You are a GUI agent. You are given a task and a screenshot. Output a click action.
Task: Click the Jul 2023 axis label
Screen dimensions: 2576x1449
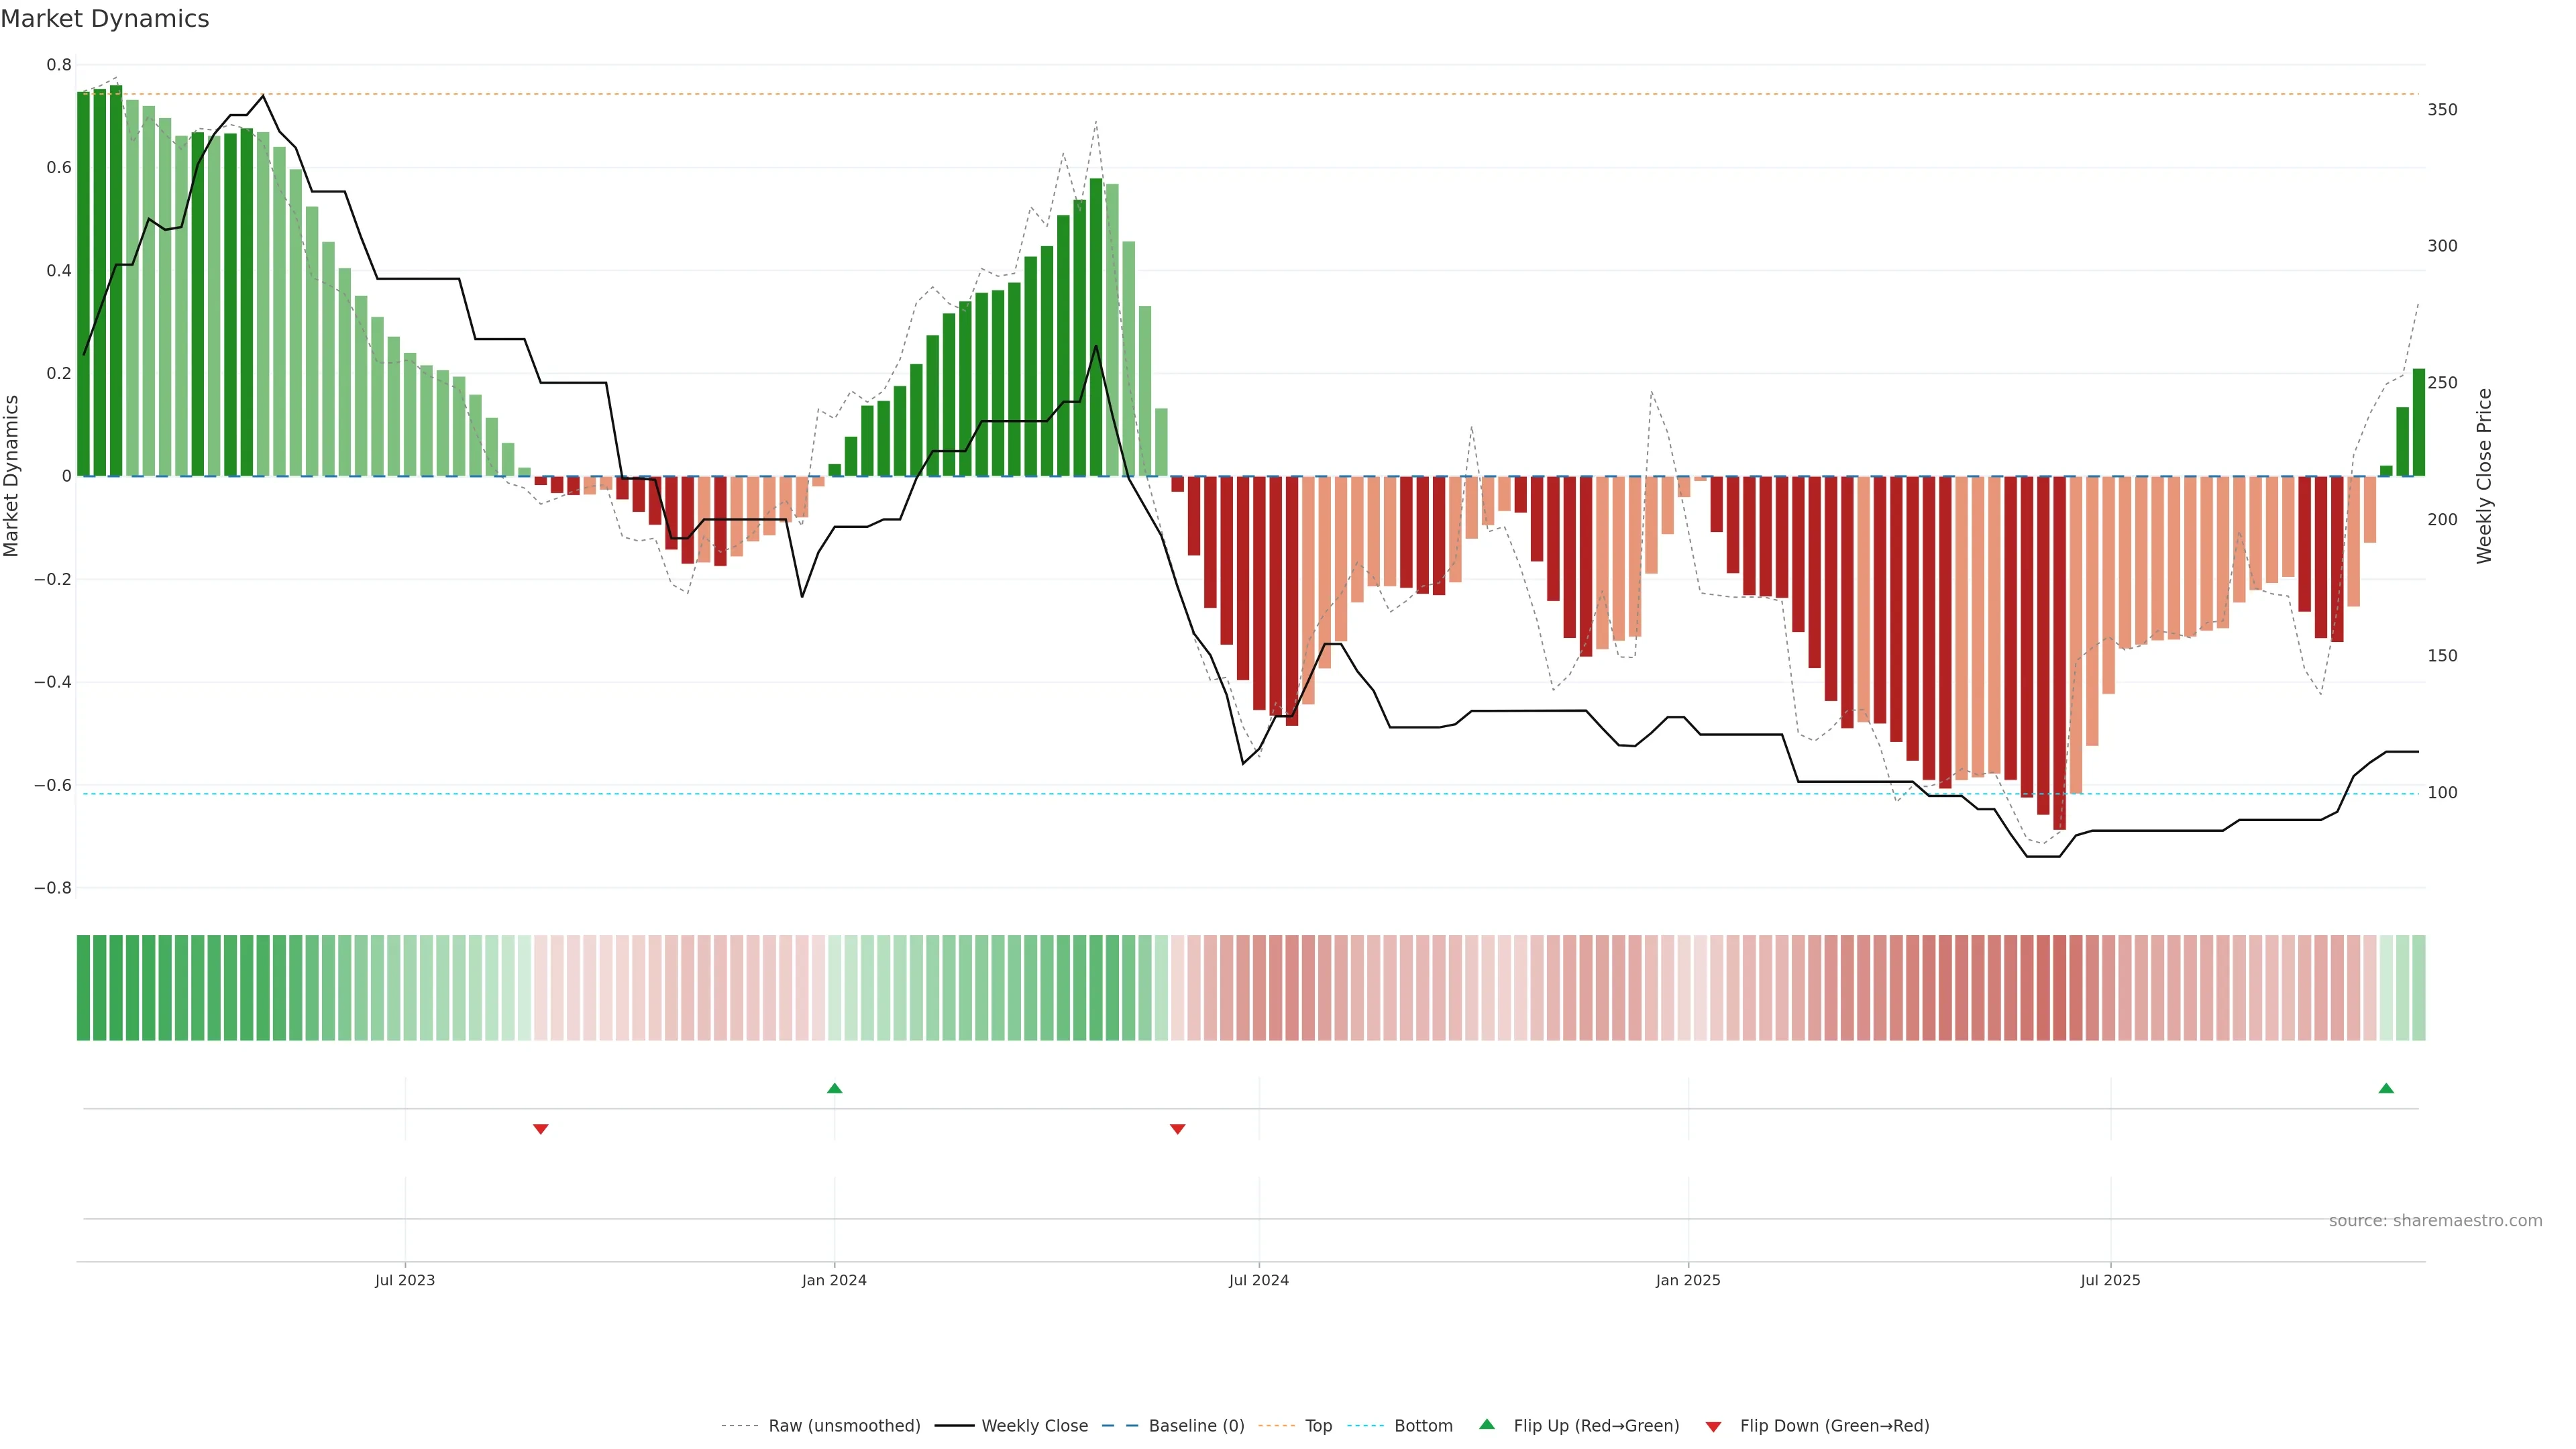(x=405, y=1280)
